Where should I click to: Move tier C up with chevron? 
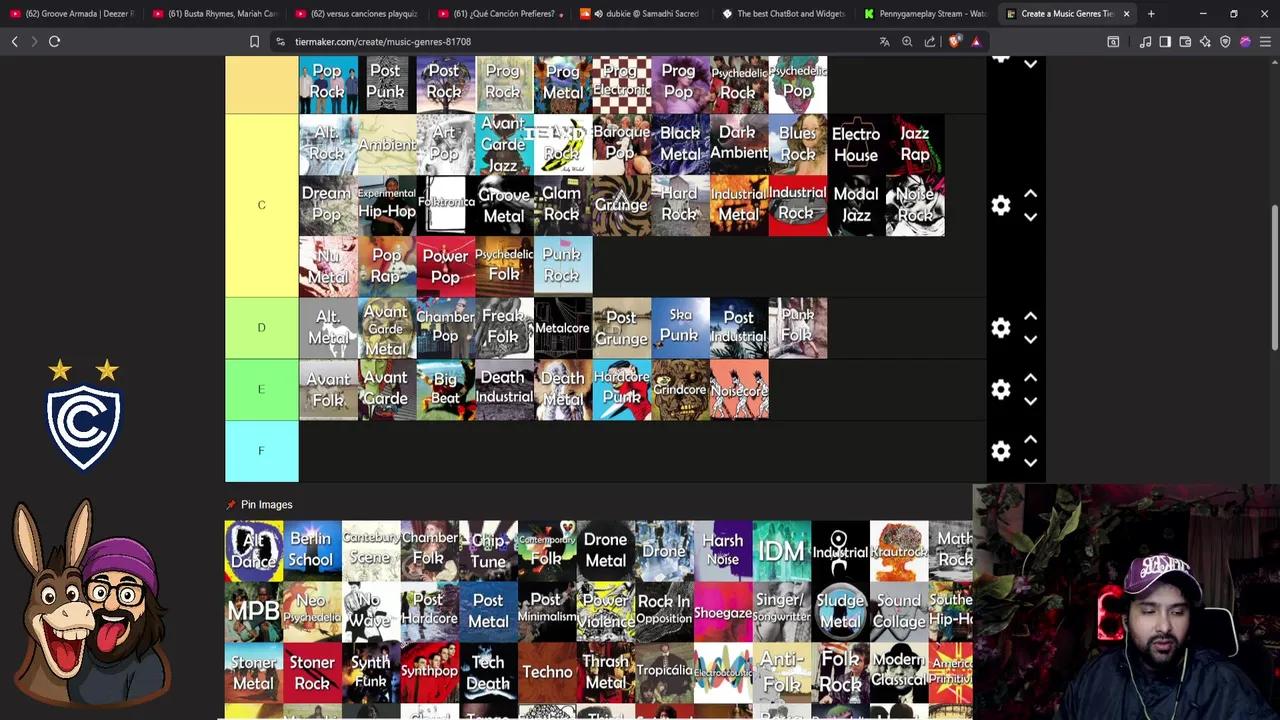click(x=1030, y=194)
